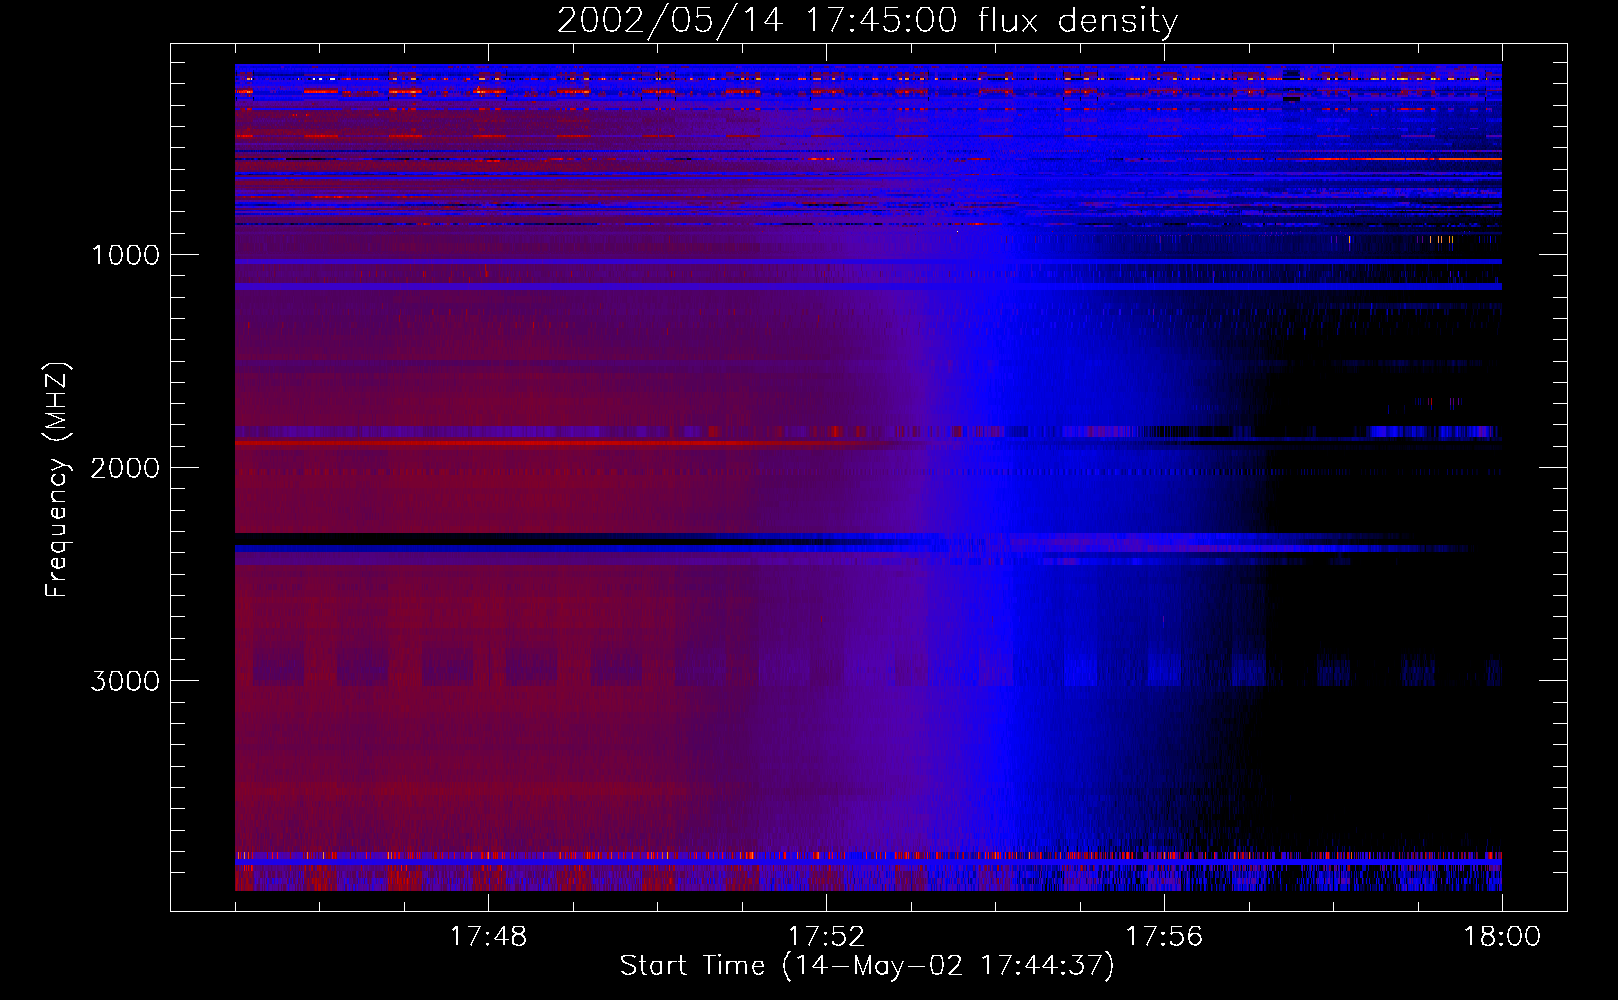Click the 17:56 time tick label
This screenshot has height=1000, width=1618.
pyautogui.click(x=1164, y=937)
